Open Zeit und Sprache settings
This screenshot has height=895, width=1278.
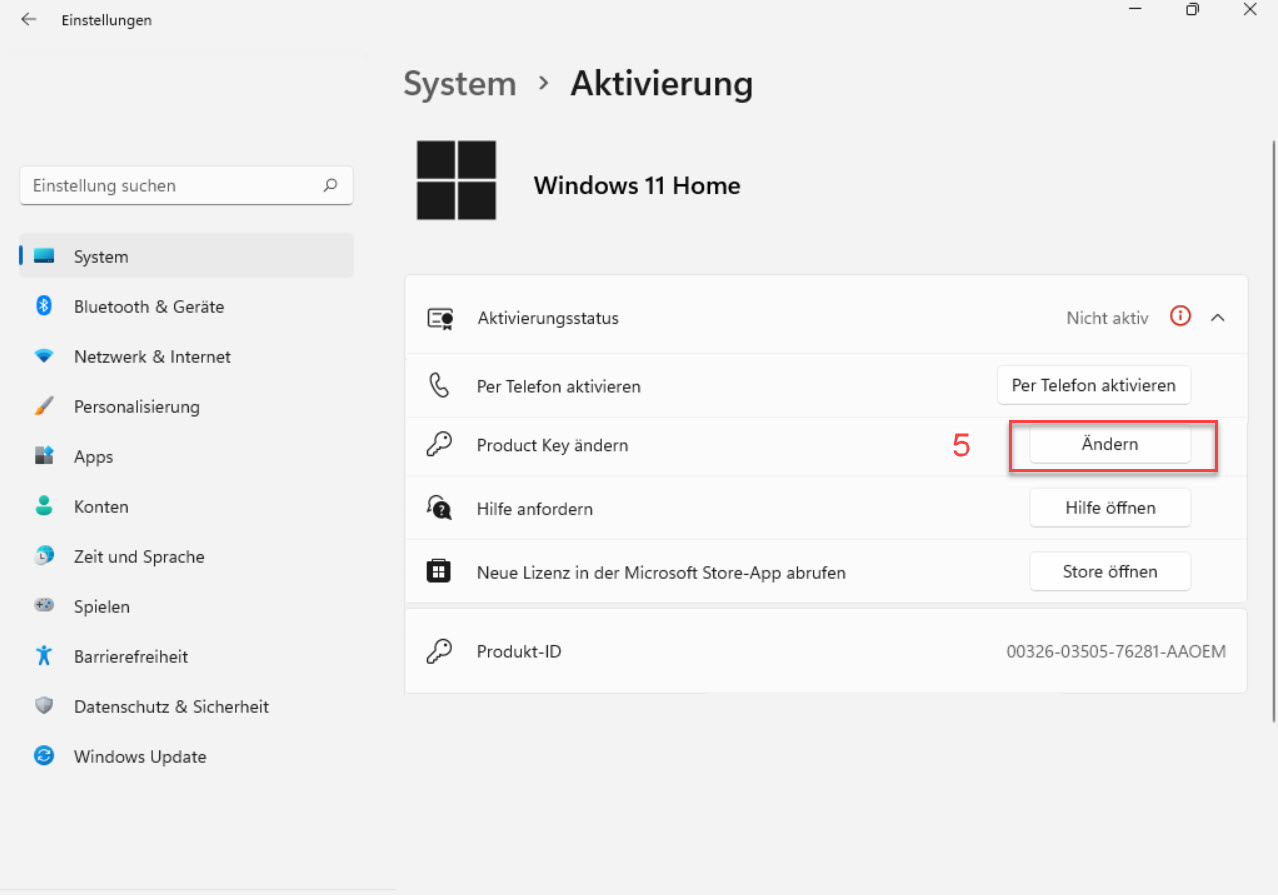coord(187,556)
